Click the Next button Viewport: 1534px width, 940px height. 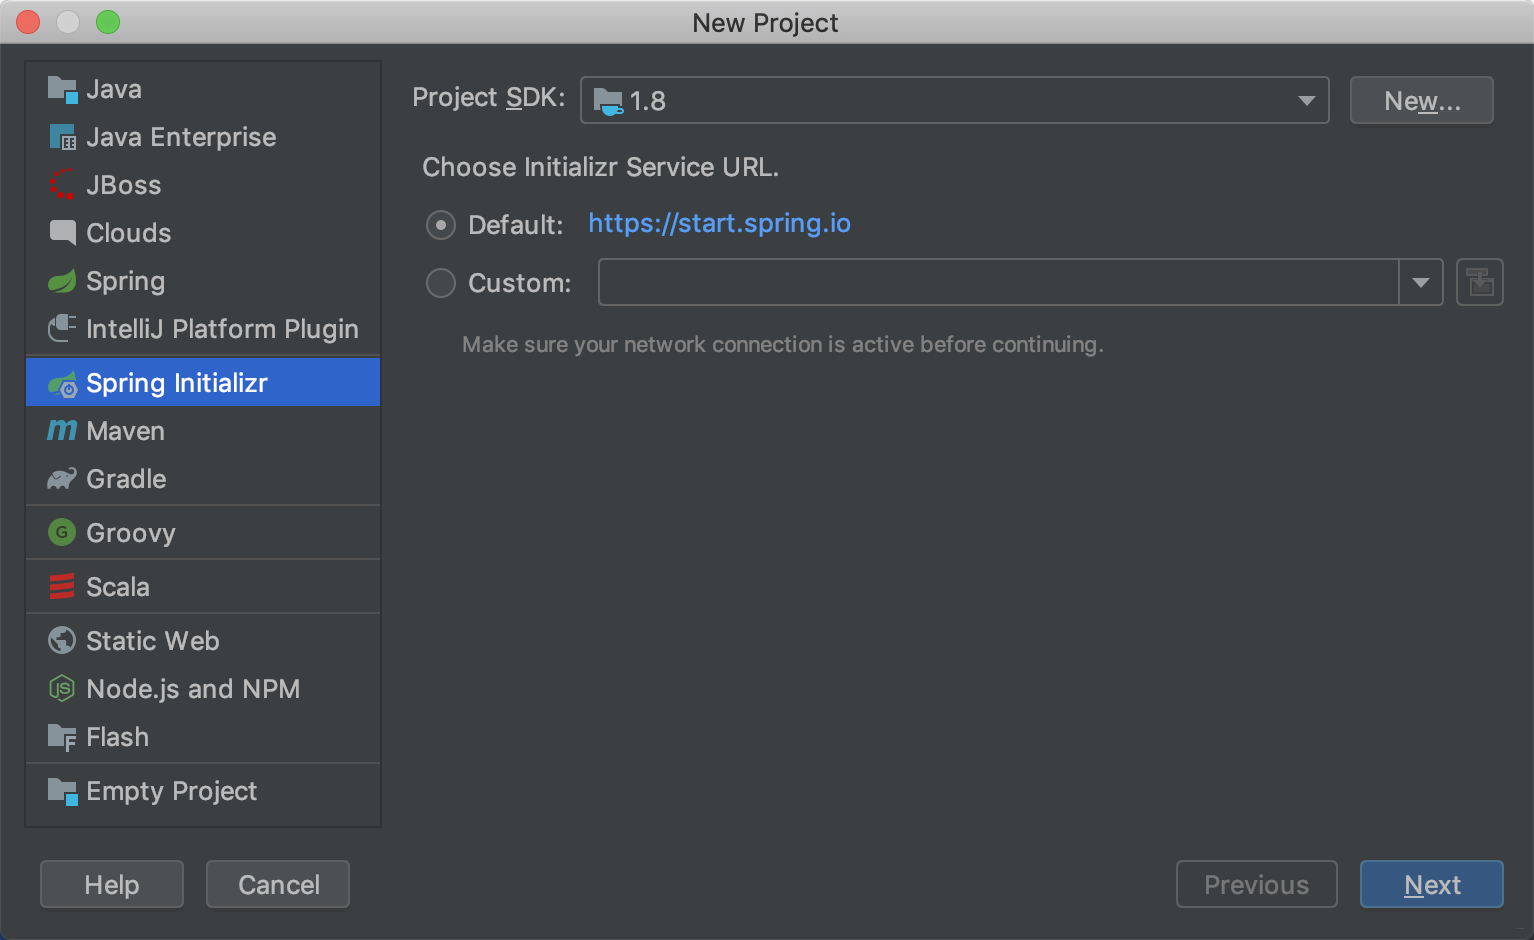(x=1431, y=884)
